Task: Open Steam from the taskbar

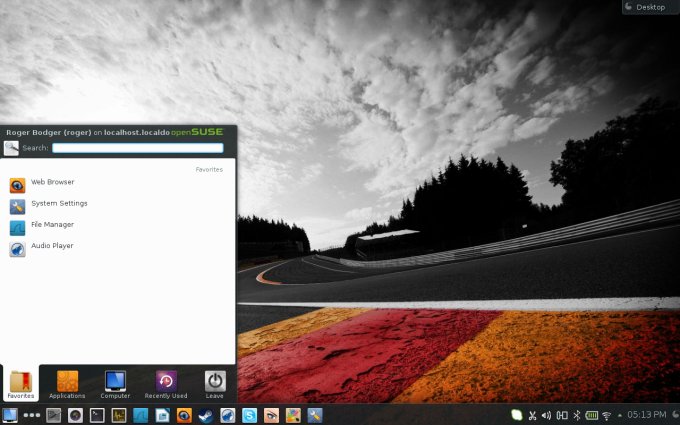Action: click(x=205, y=415)
